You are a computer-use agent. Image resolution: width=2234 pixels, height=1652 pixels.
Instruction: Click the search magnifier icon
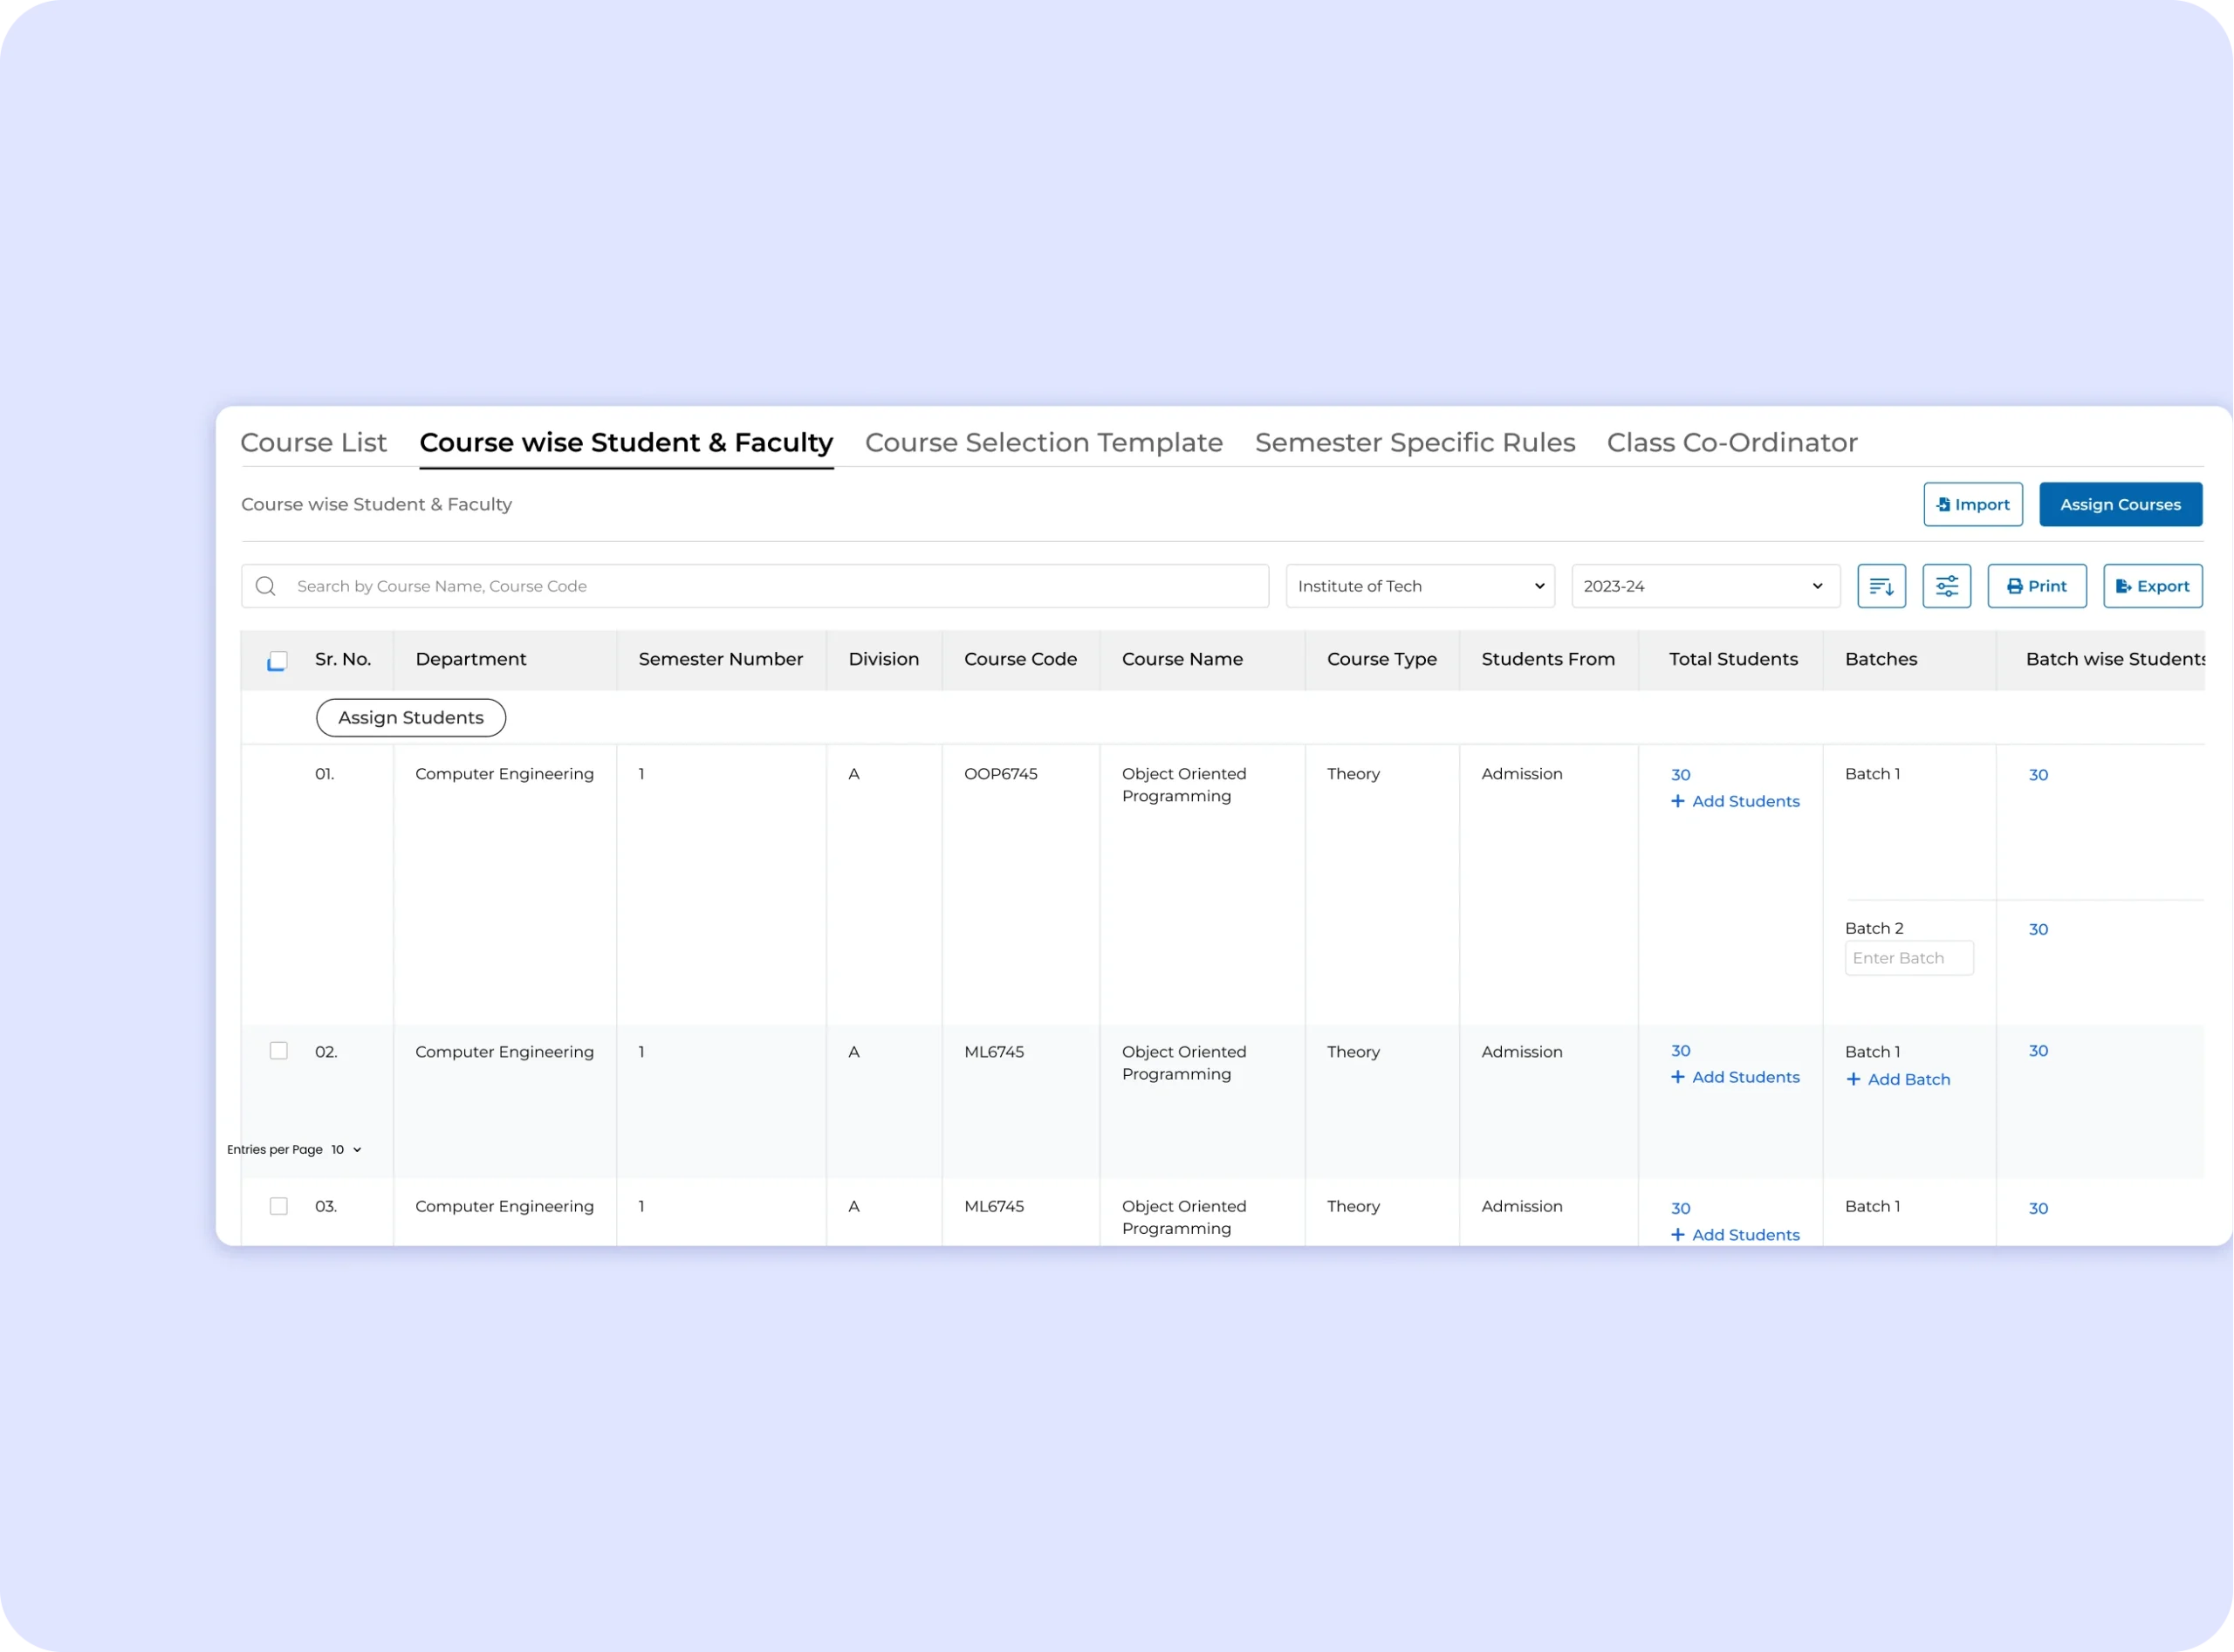click(266, 586)
